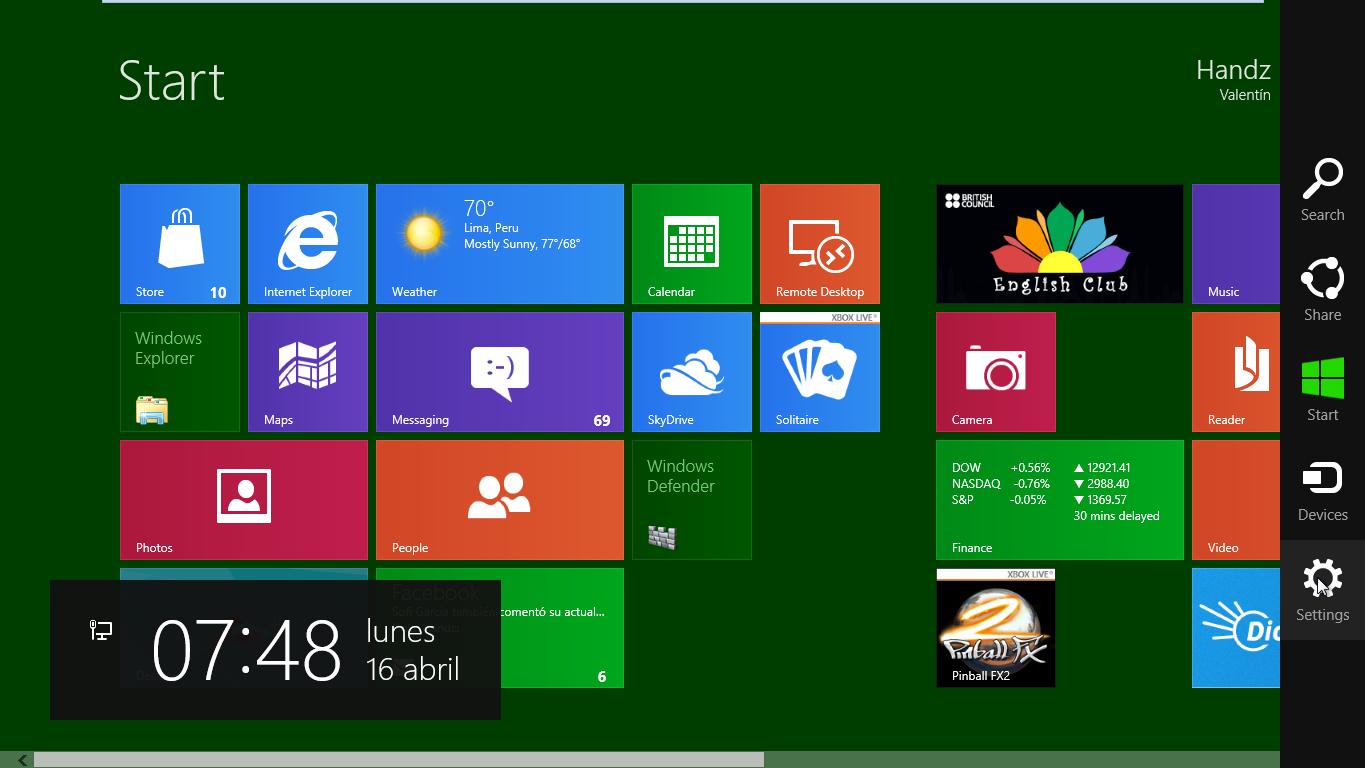Open the English Club tile thumbnail
The width and height of the screenshot is (1365, 768).
point(1060,244)
